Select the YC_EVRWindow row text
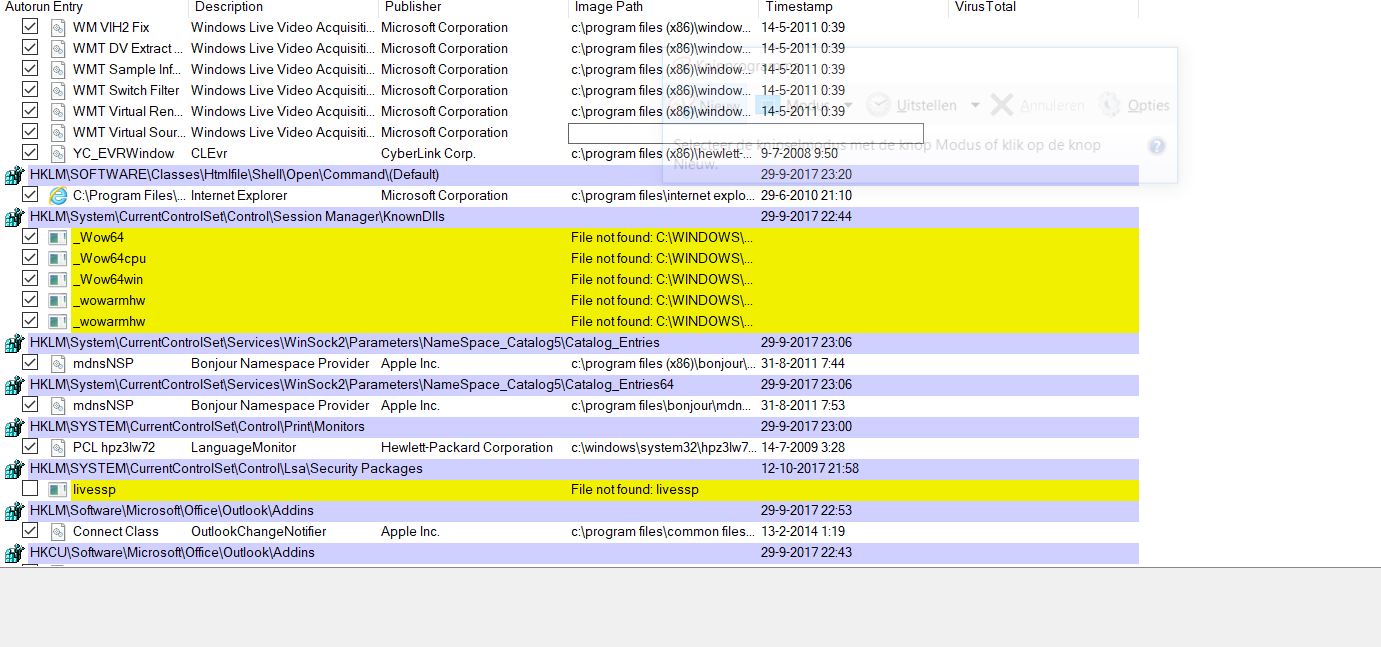 (124, 153)
